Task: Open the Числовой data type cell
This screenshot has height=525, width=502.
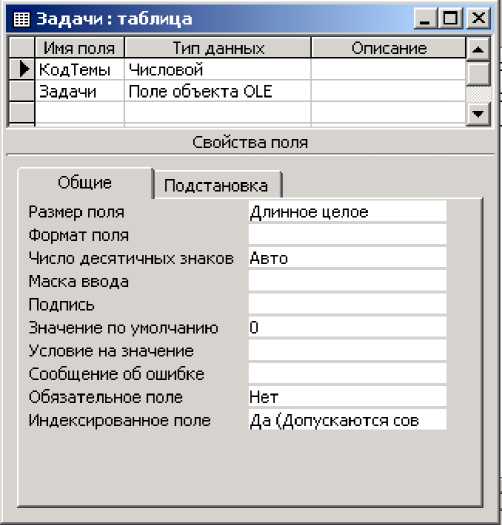Action: (218, 69)
